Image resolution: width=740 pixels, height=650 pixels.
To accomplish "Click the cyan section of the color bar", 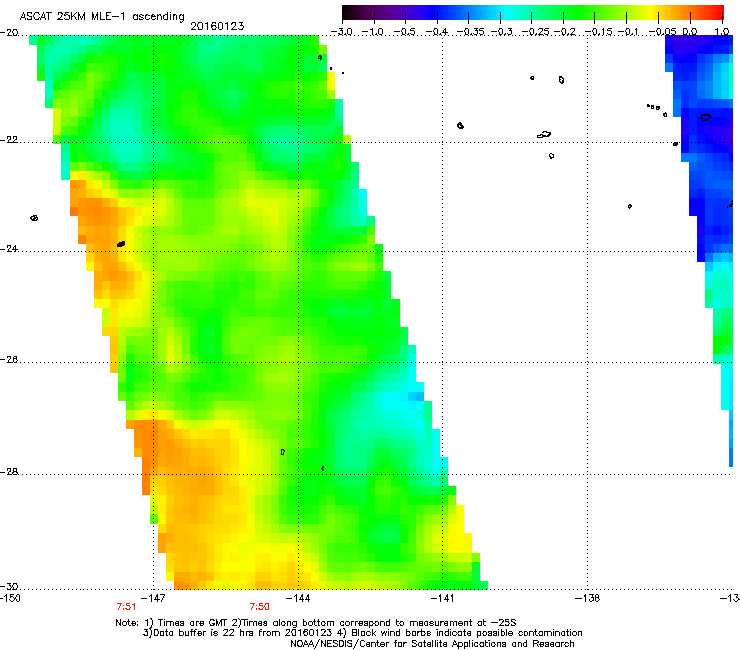I will tap(507, 12).
